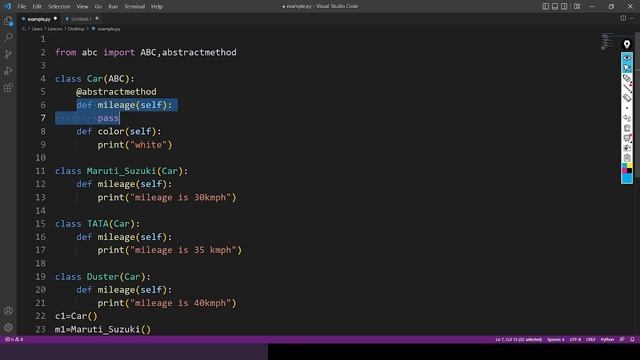
Task: Open the Terminal menu
Action: pyautogui.click(x=134, y=7)
